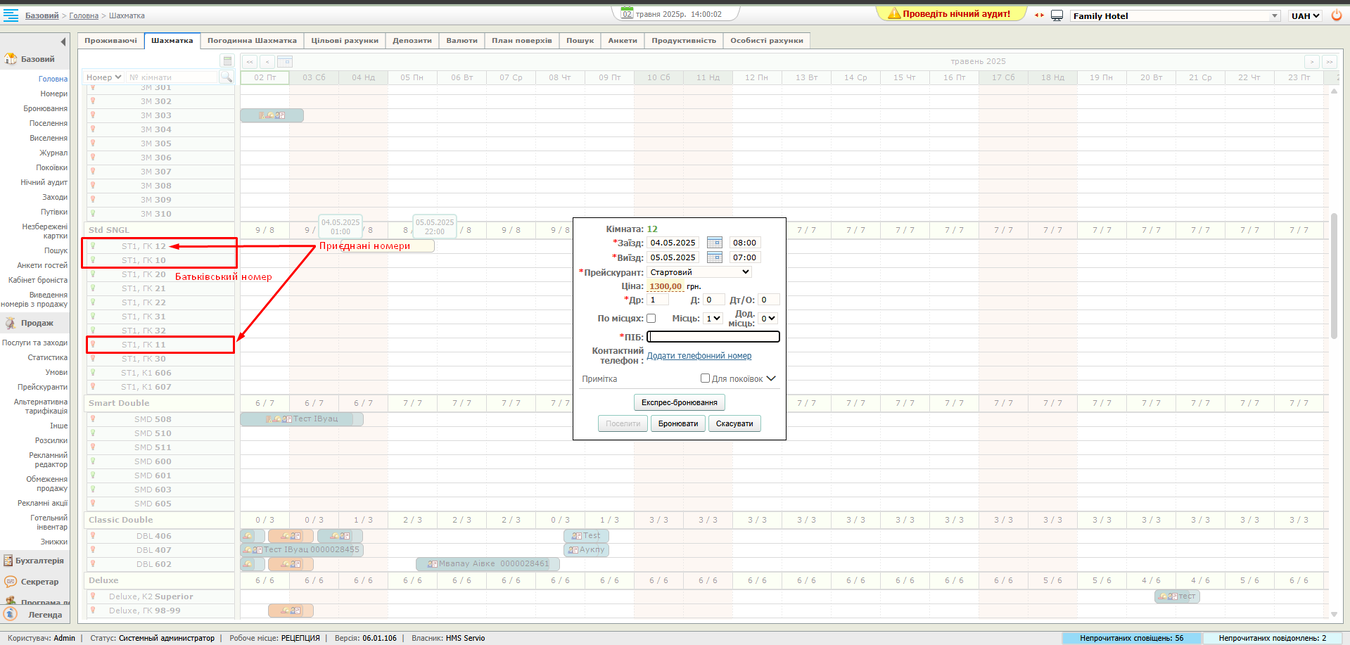Click the Додати телефонний номер link
This screenshot has width=1350, height=645.
[x=699, y=356]
